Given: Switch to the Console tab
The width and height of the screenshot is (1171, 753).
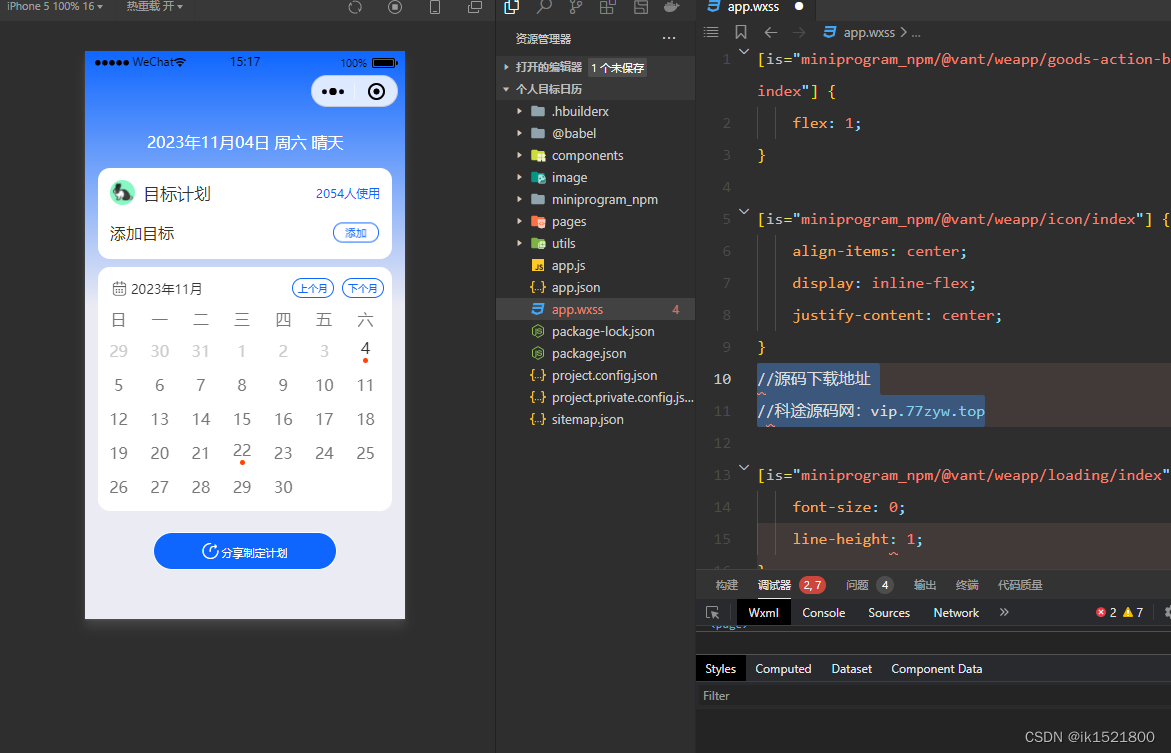Looking at the screenshot, I should [x=824, y=613].
